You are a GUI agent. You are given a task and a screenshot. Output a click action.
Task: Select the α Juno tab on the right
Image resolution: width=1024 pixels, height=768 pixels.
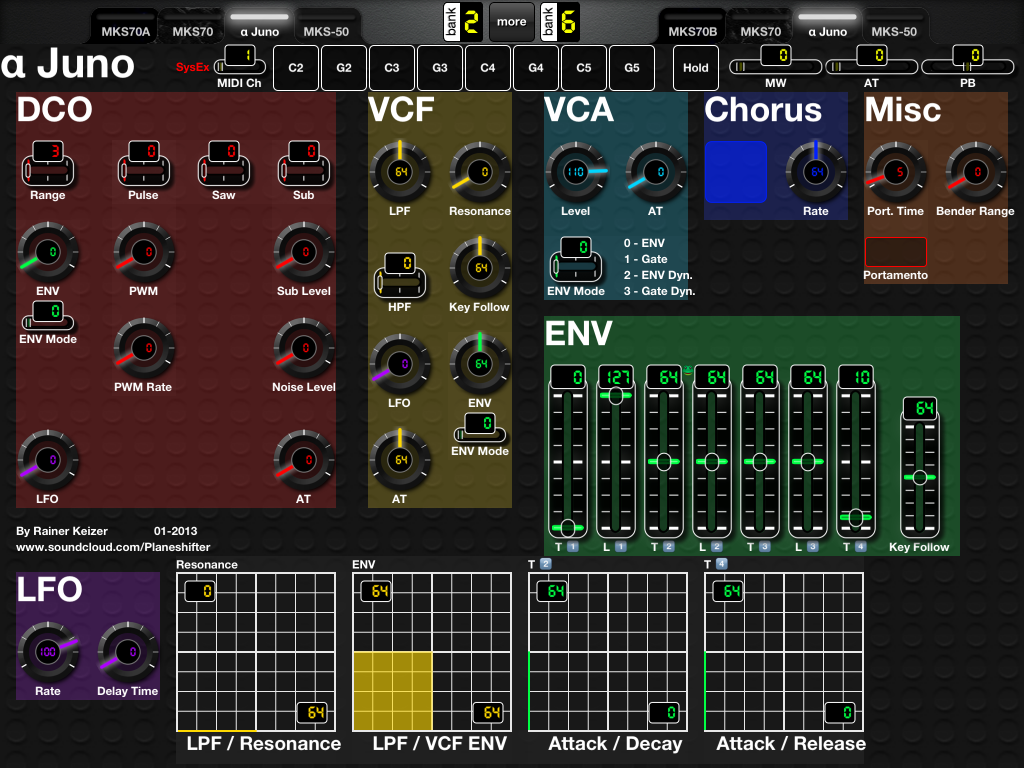pos(827,26)
